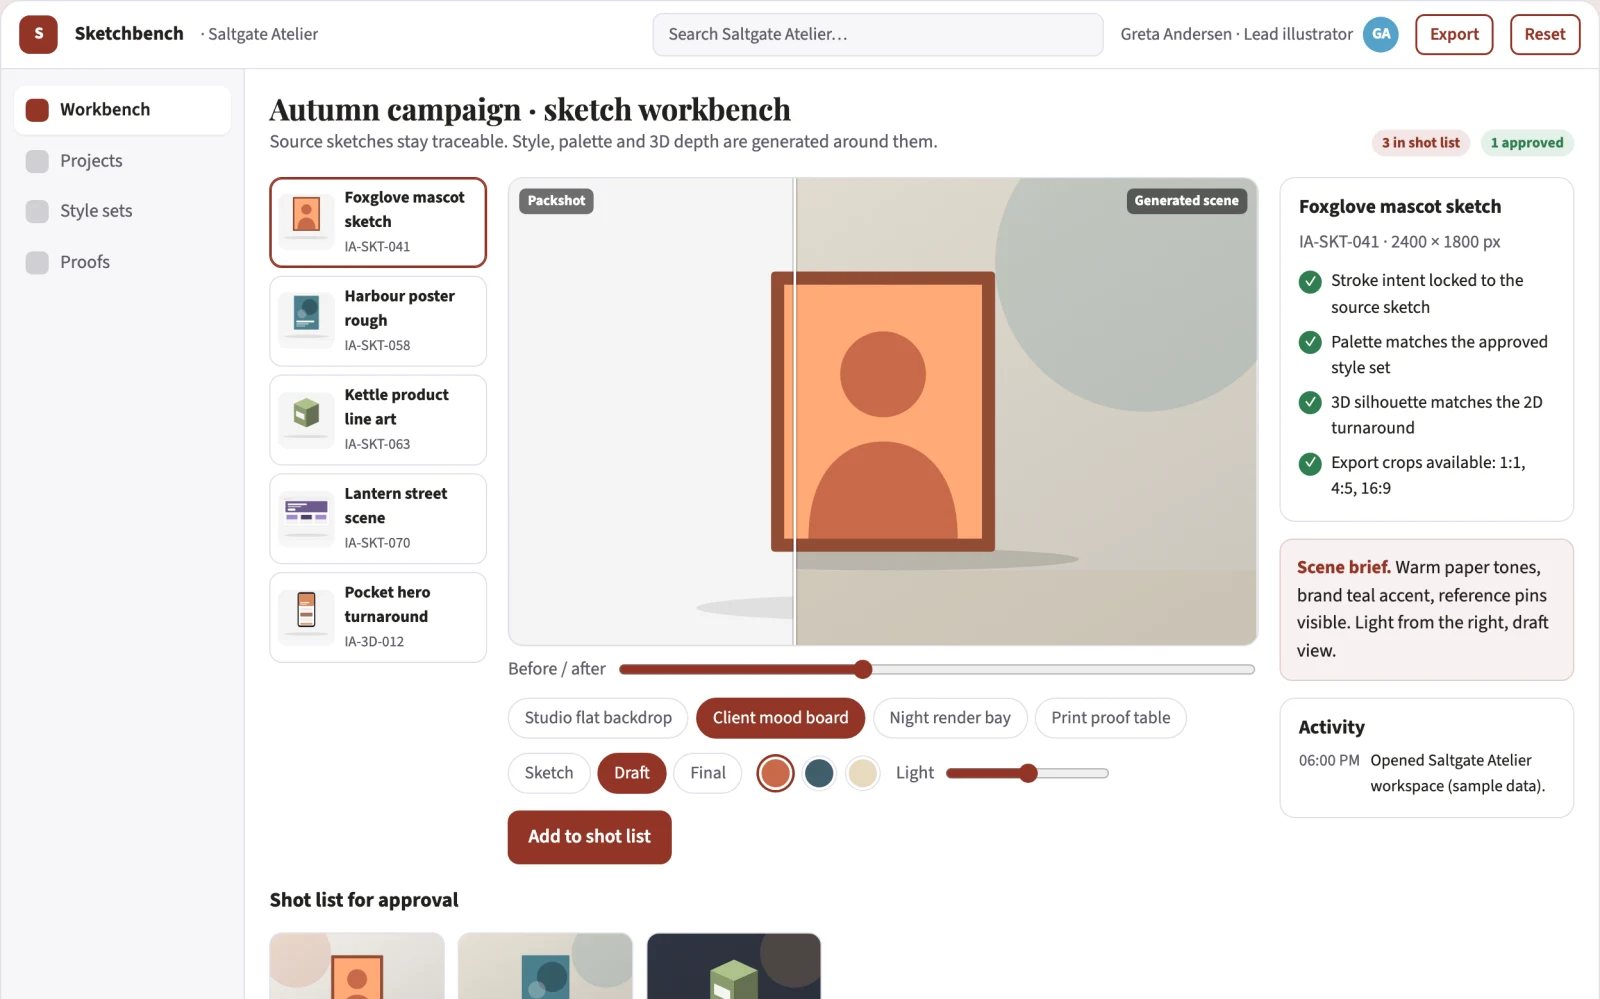Open the teal harbour shot list thumbnail
1600x999 pixels.
[545, 966]
